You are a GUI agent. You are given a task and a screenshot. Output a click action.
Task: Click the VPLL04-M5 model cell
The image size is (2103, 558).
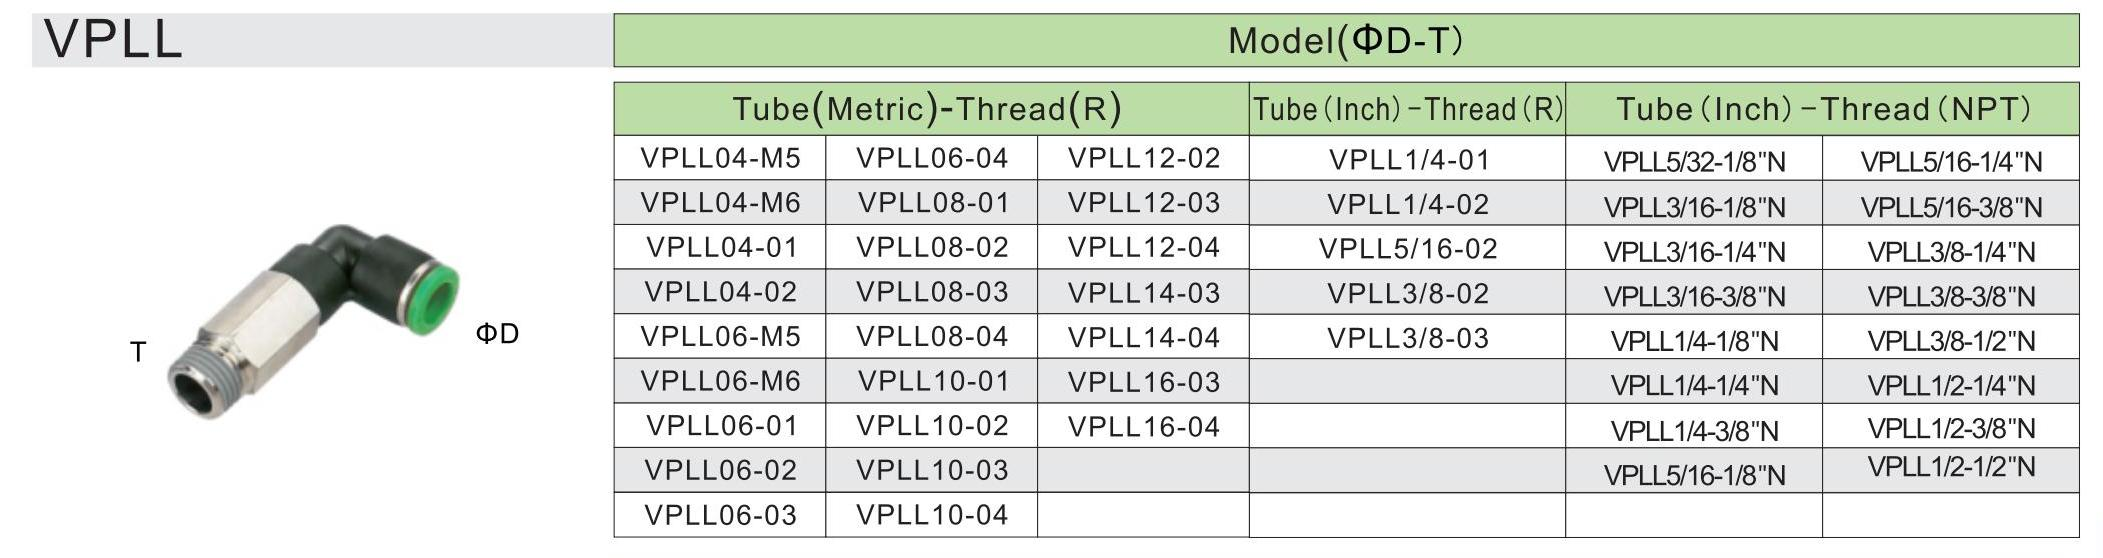[x=720, y=158]
